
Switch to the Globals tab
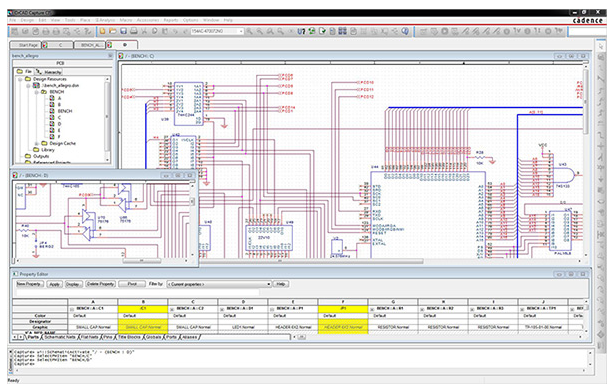(154, 337)
